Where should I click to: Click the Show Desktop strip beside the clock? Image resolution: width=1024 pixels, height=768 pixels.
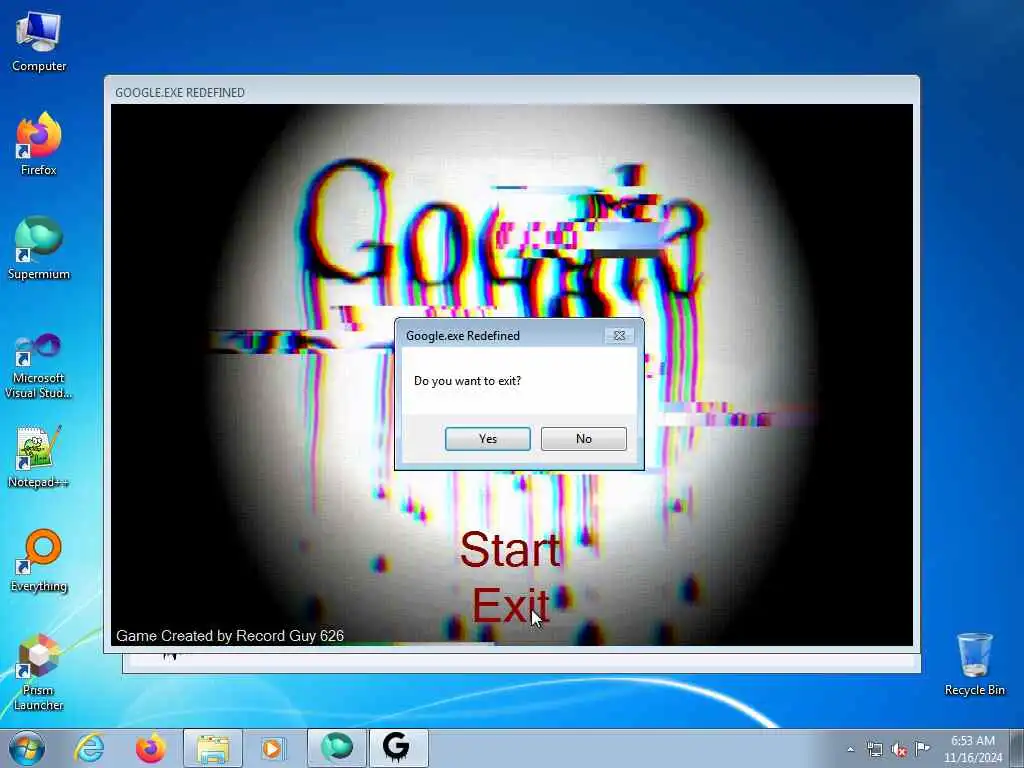(x=1017, y=748)
